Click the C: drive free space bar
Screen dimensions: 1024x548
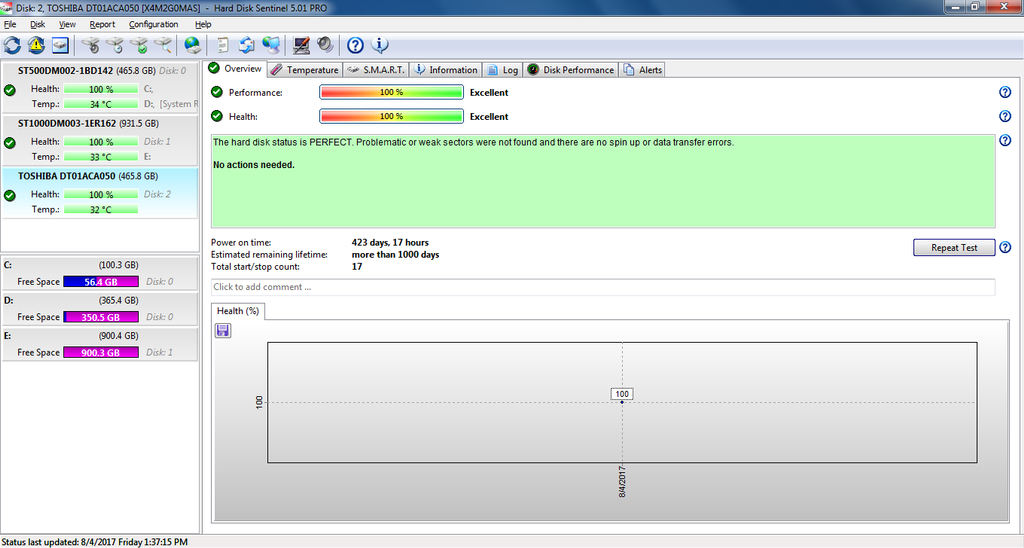pos(102,282)
